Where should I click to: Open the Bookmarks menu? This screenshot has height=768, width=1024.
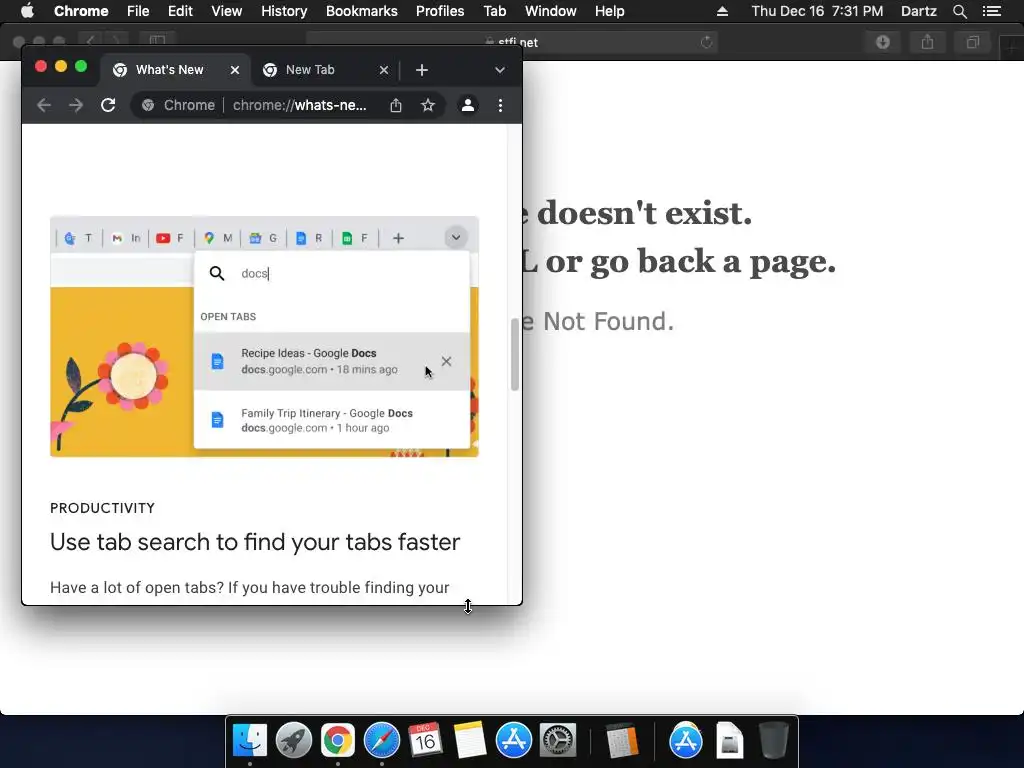(362, 11)
